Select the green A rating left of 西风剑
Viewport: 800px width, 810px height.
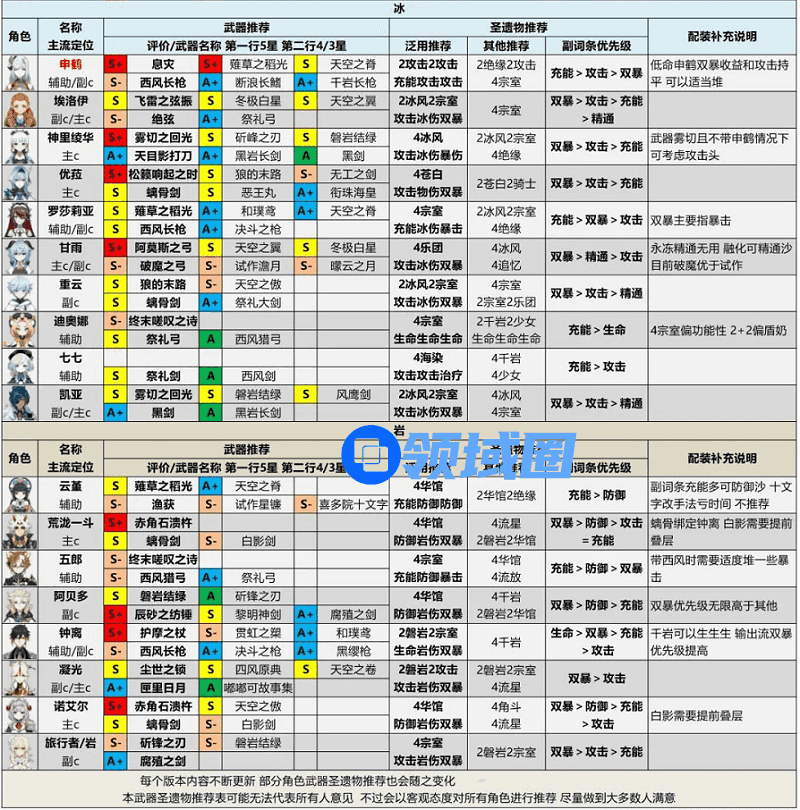coord(211,375)
